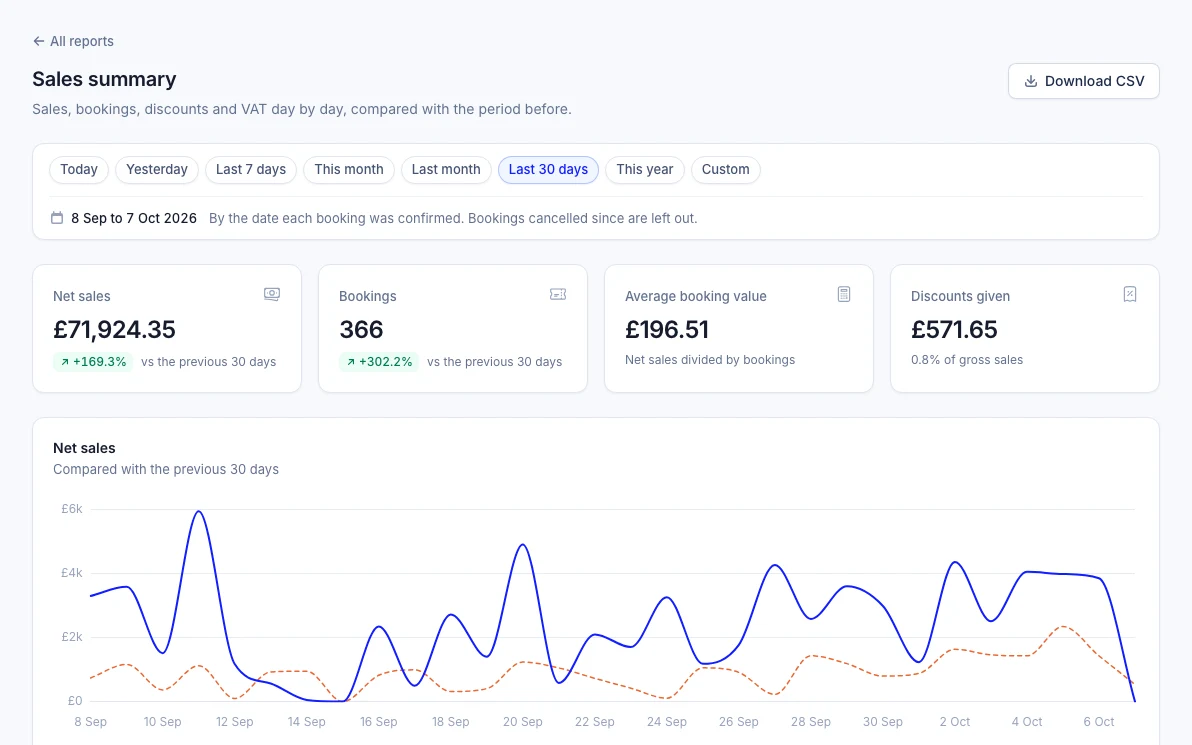Click the £571.65 discounts value
The image size is (1192, 745).
pos(954,329)
